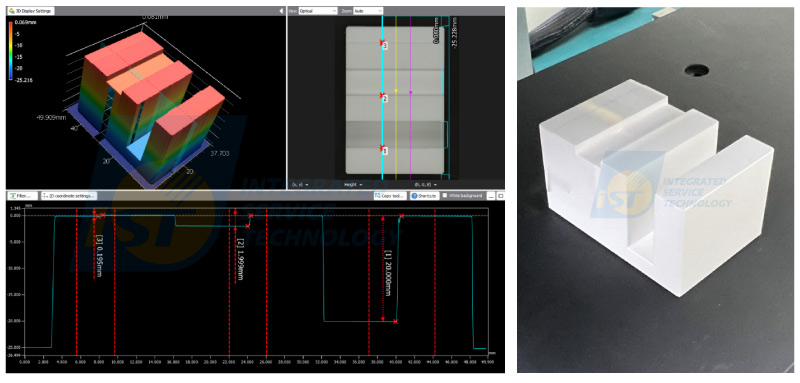
Task: Click the Copy tool button
Action: click(390, 195)
